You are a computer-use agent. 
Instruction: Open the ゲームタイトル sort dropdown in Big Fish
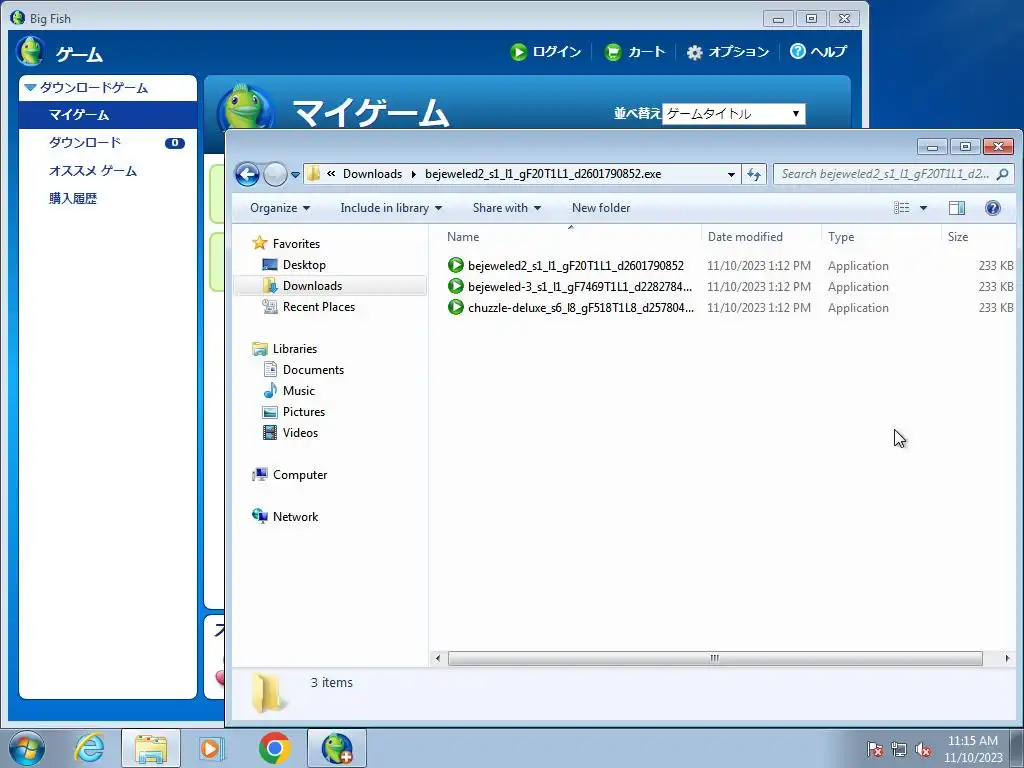(733, 114)
